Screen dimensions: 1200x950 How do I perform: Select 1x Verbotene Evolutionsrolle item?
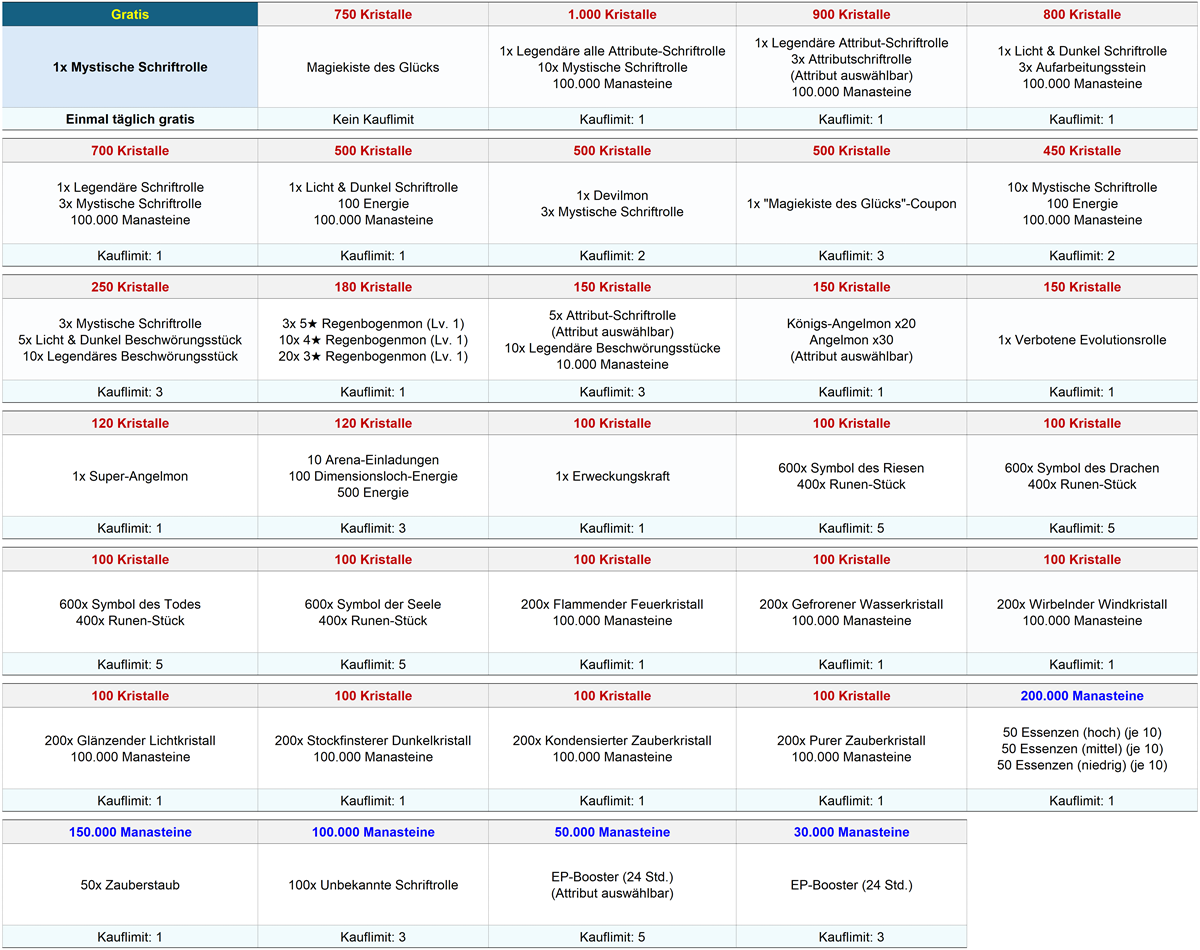(x=1082, y=340)
